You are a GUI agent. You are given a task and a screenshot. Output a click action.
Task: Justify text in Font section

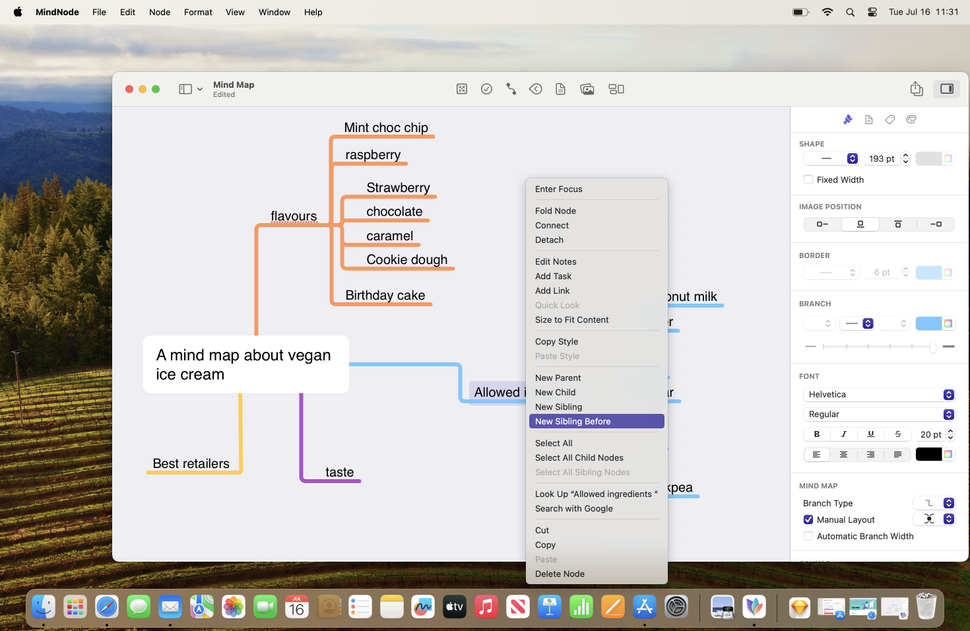[898, 455]
